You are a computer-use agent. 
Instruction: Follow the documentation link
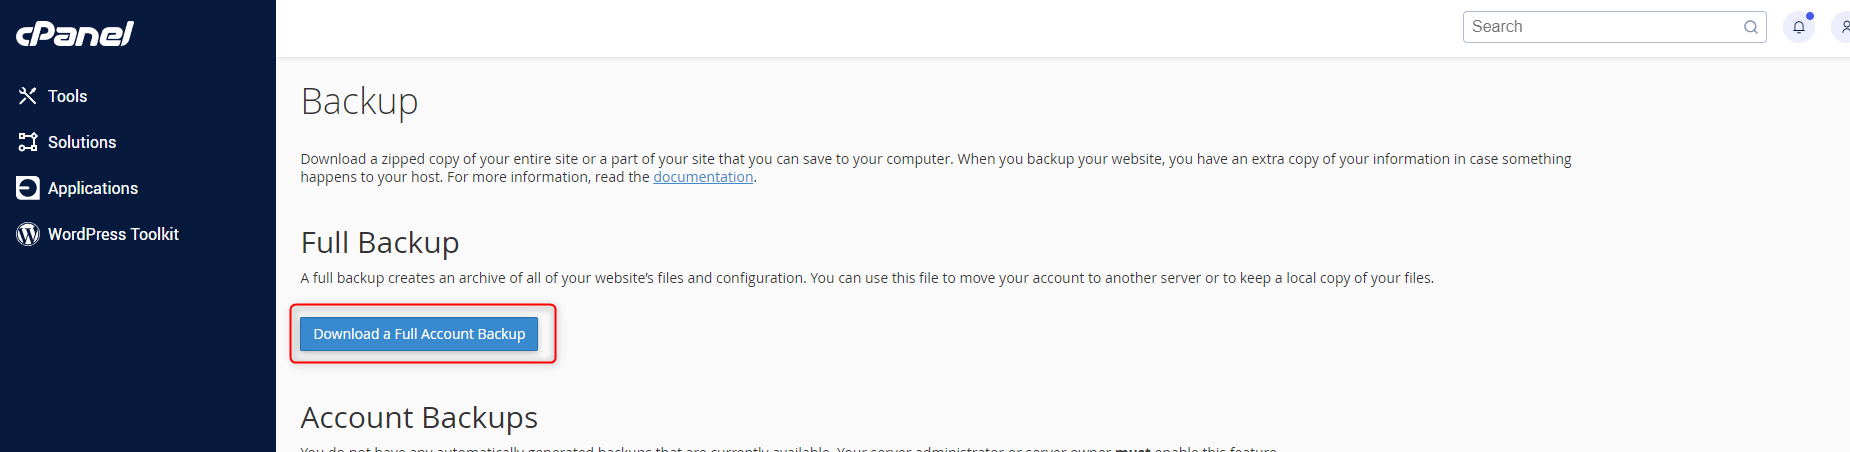(x=703, y=177)
